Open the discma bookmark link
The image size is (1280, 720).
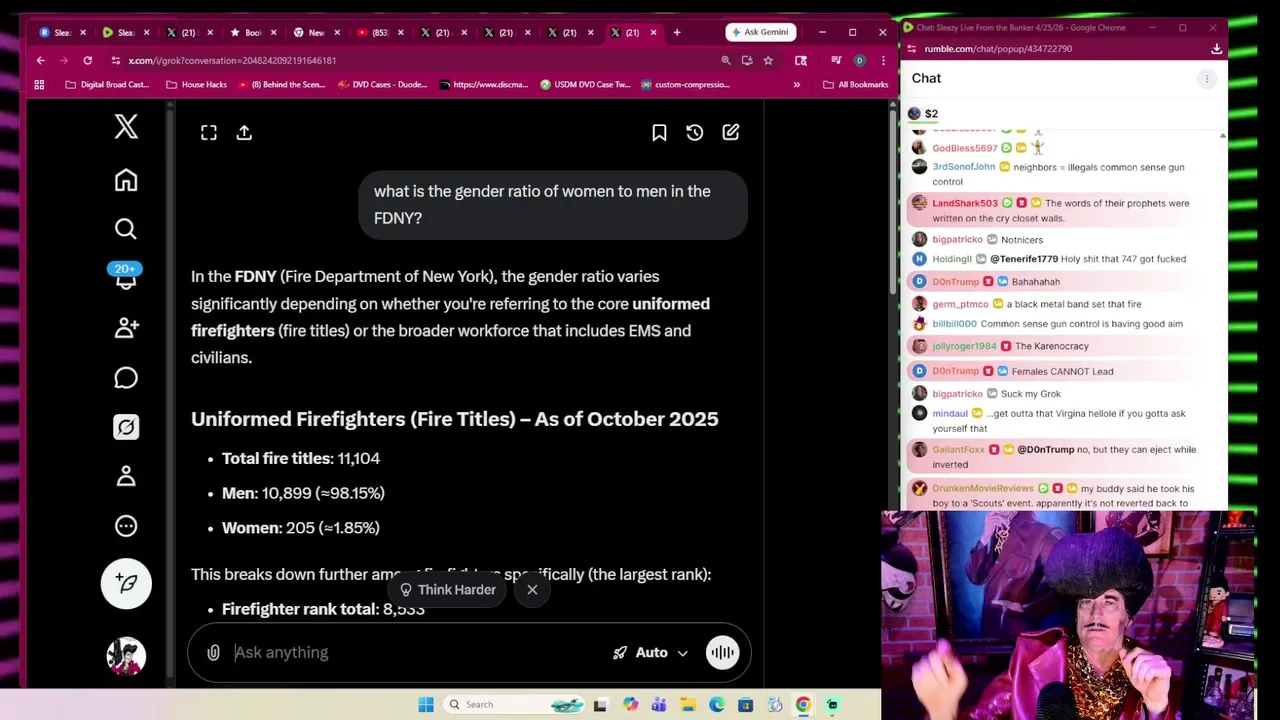(x=484, y=85)
